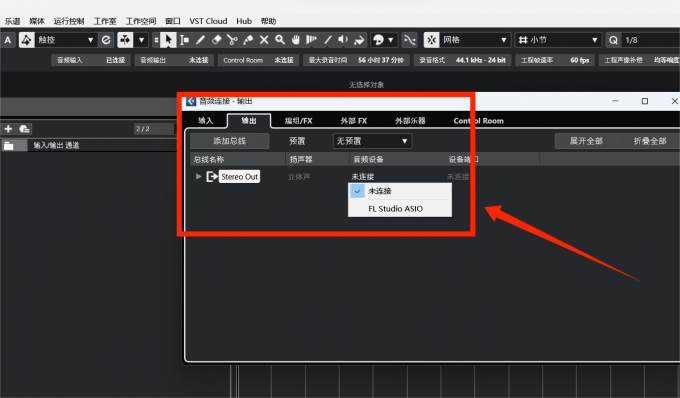Switch to the 外部 FX tab
Screen dimensions: 680x398
click(x=354, y=121)
